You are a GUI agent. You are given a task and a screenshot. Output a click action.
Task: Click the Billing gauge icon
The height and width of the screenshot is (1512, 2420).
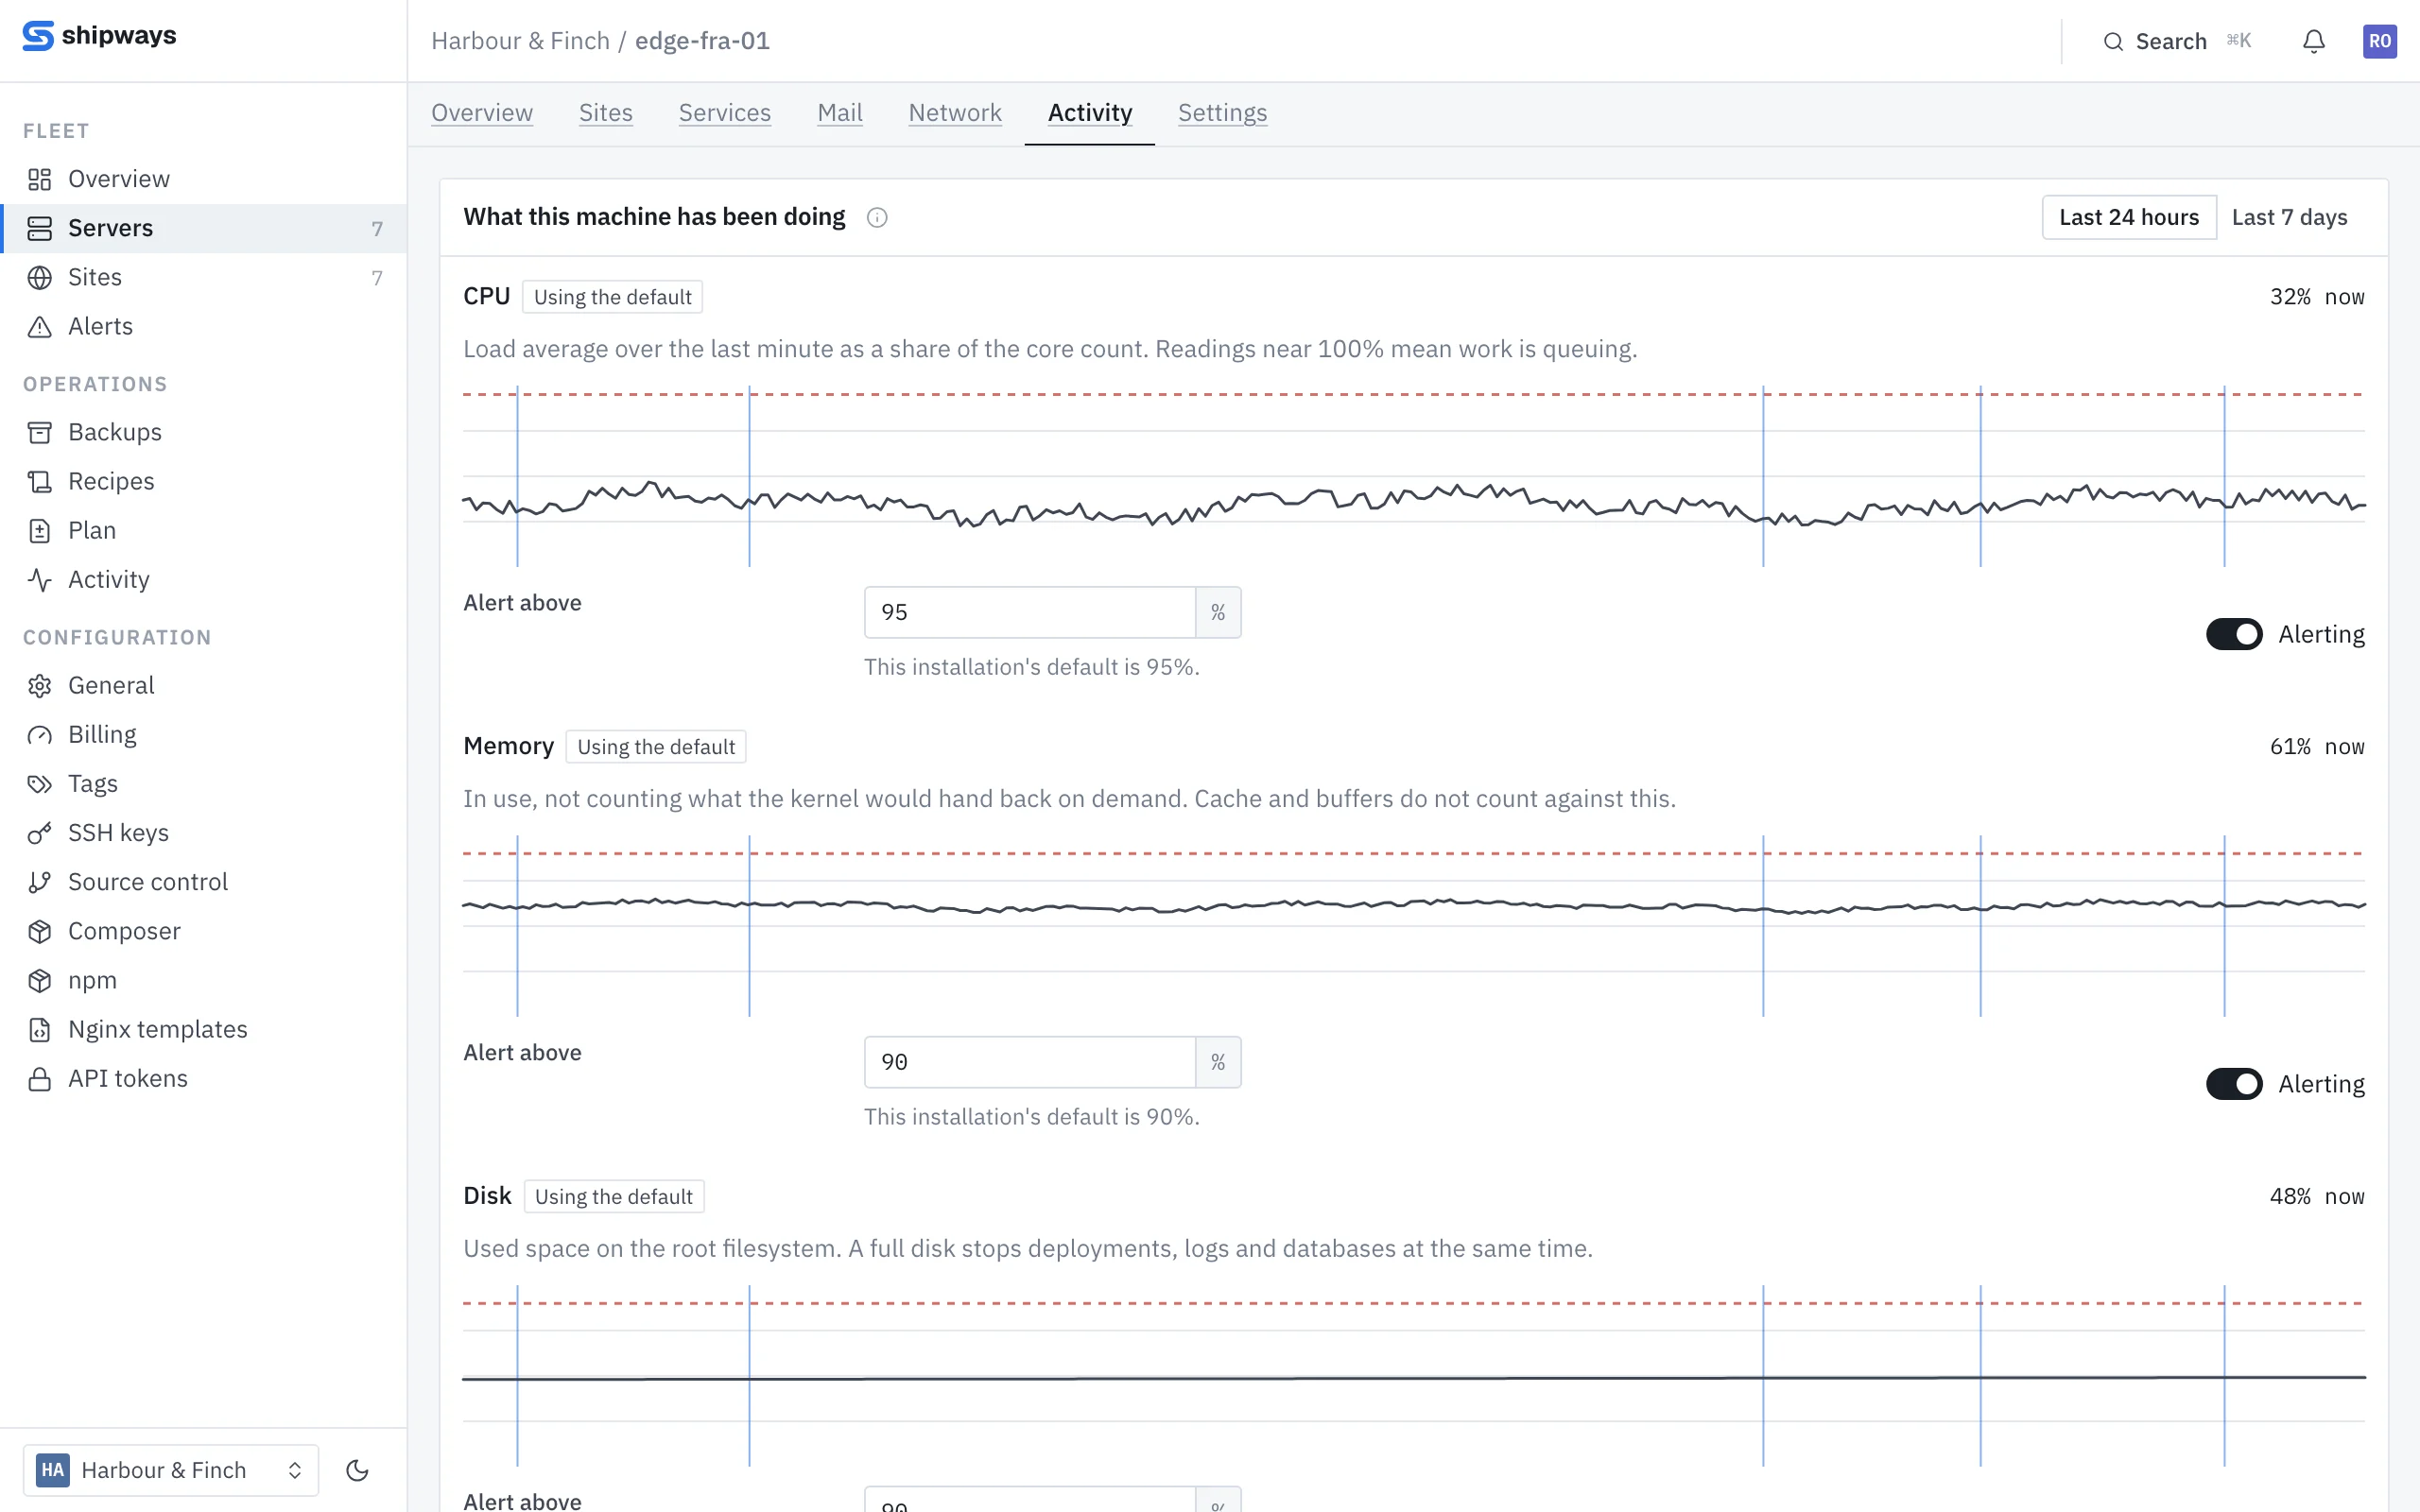(40, 734)
